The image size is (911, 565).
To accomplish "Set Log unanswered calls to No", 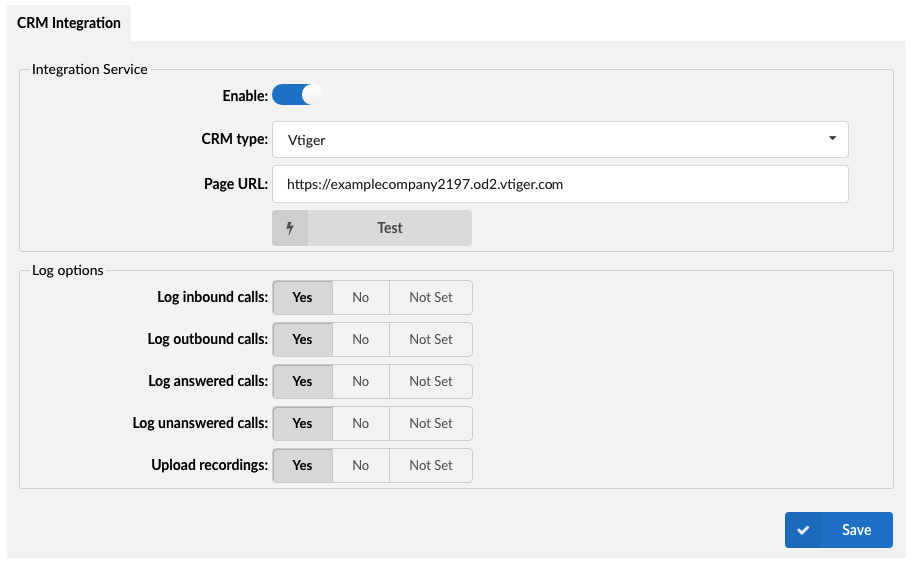I will click(361, 423).
